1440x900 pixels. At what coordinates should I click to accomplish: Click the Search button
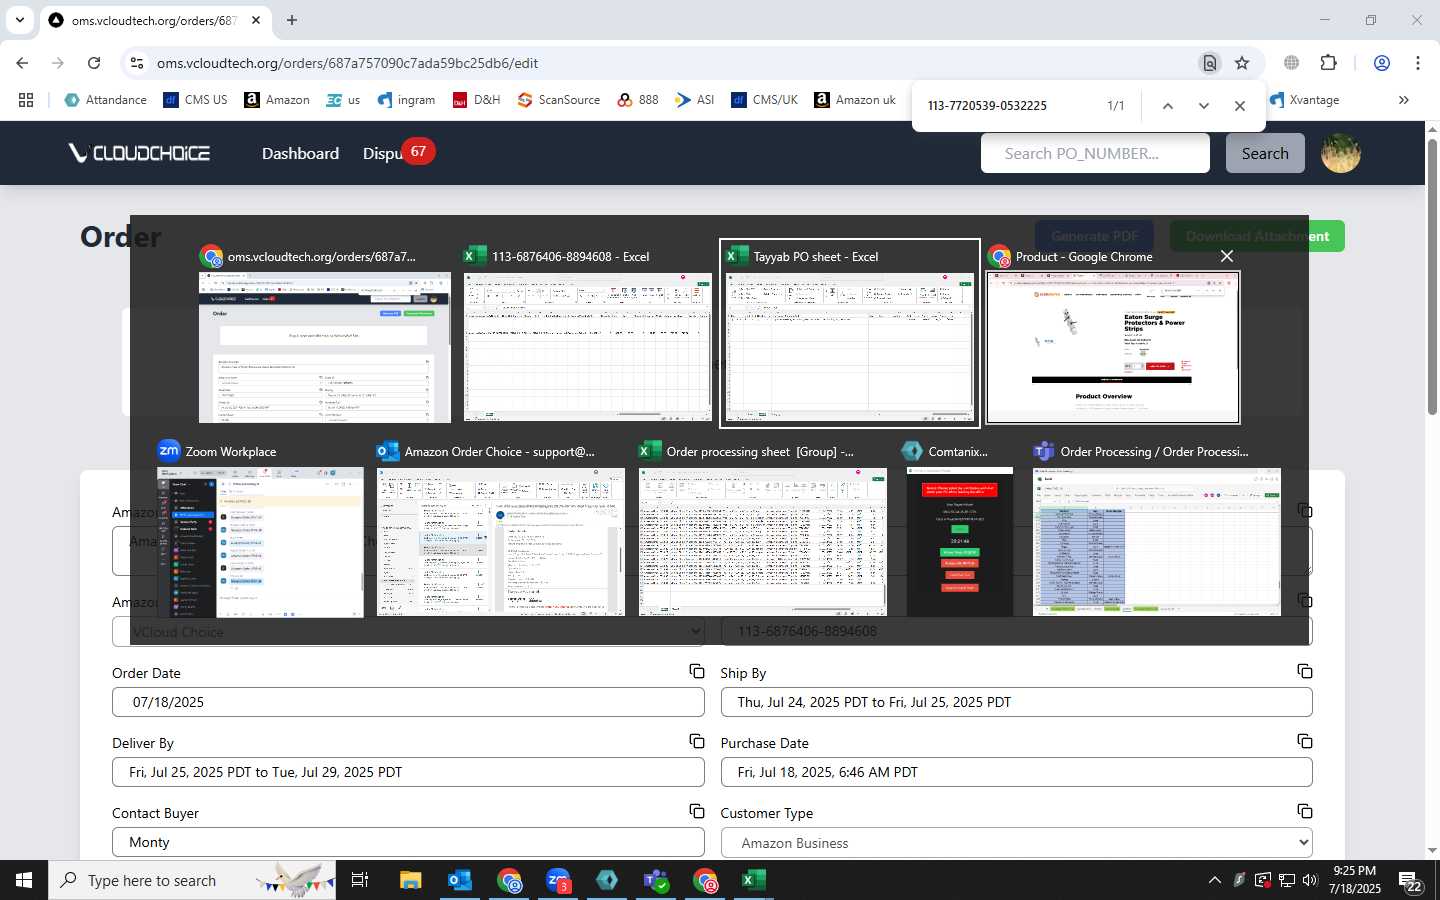point(1265,153)
